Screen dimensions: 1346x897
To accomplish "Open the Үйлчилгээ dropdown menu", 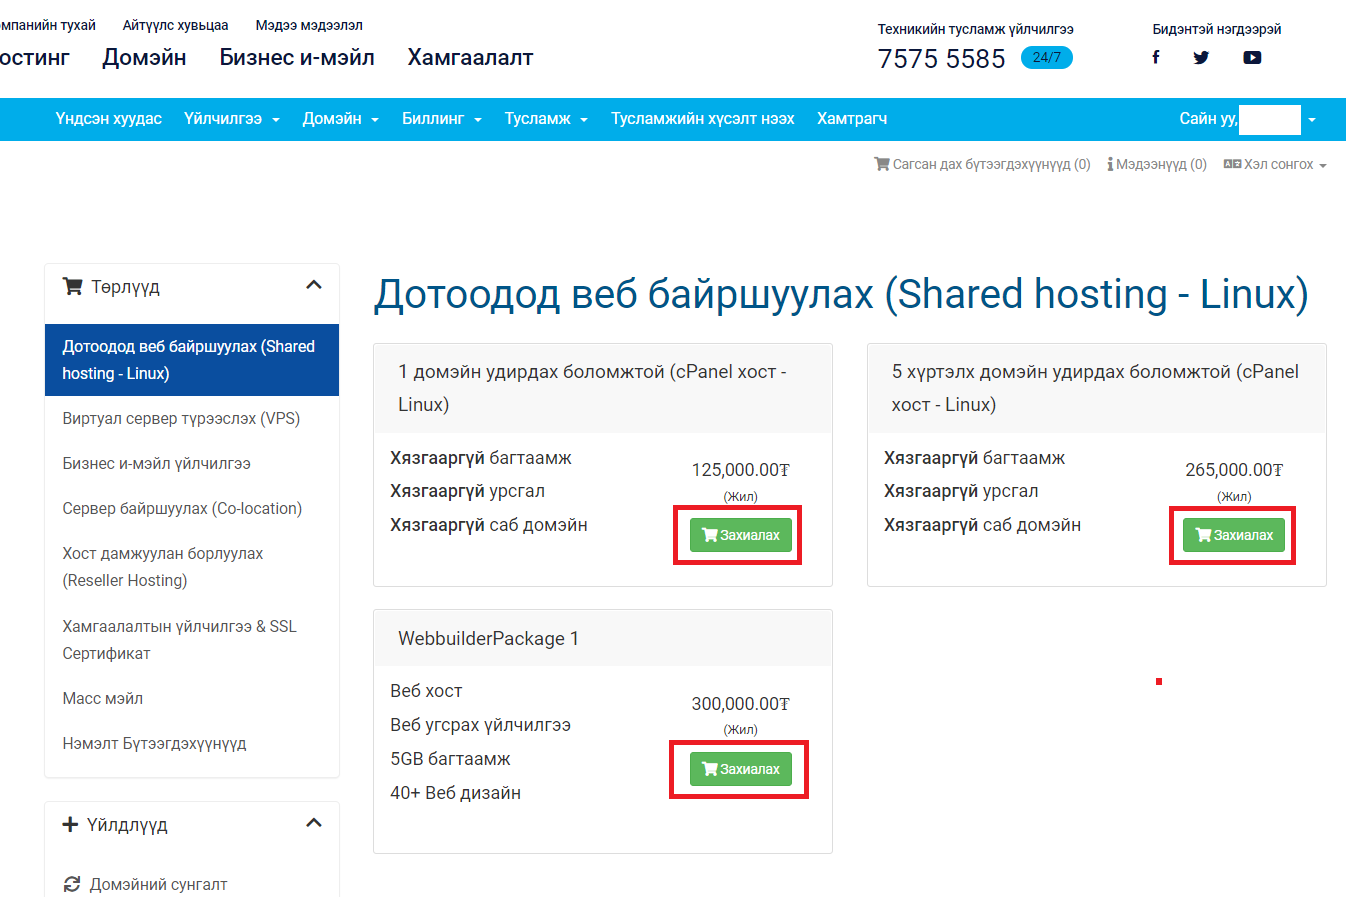I will [232, 119].
